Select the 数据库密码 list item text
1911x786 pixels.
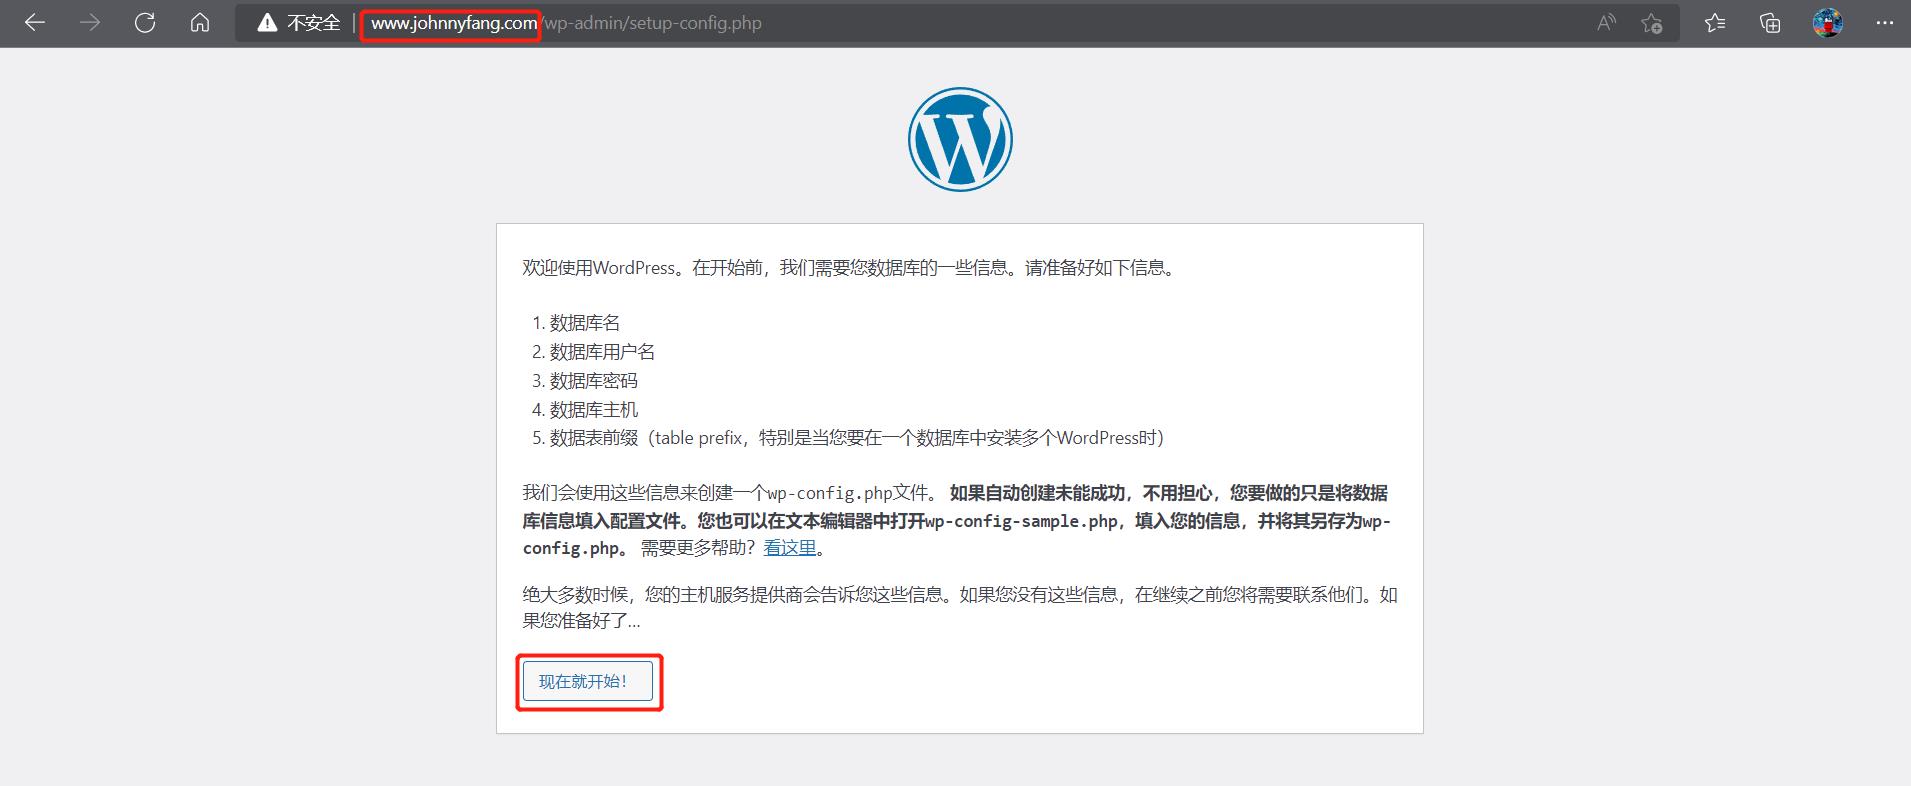pos(594,381)
